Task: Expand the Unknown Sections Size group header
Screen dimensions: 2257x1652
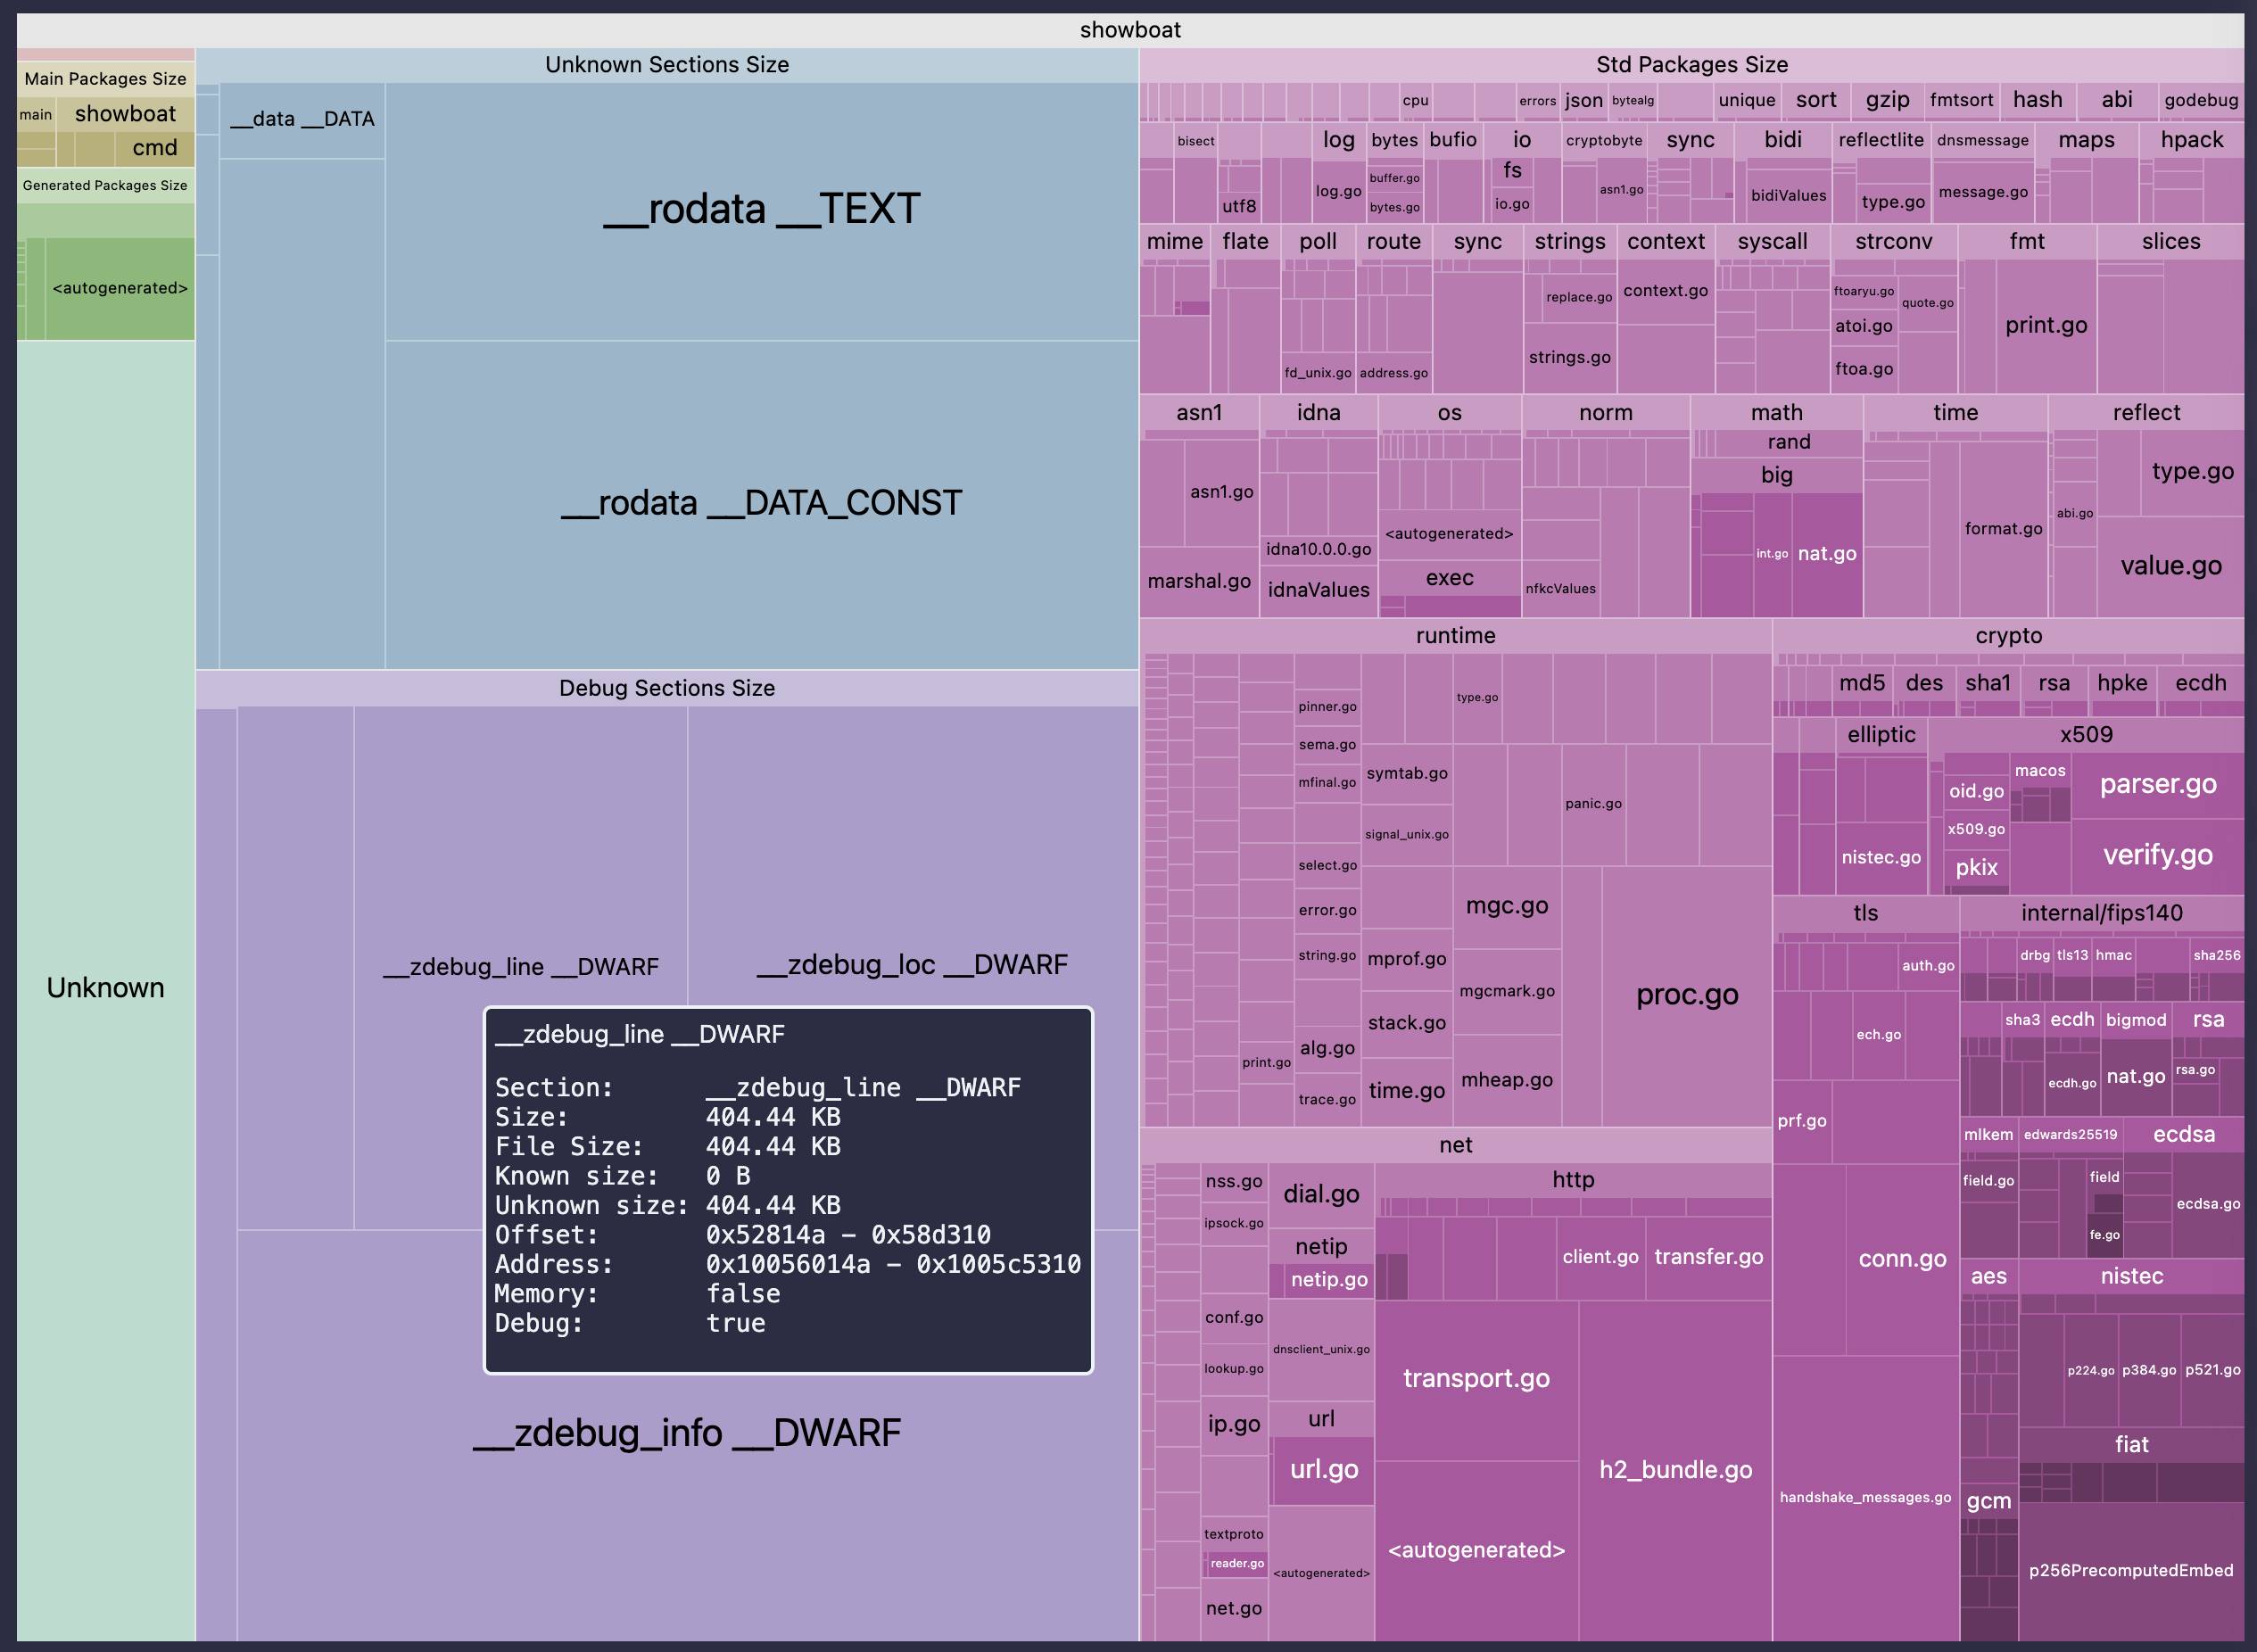Action: click(x=667, y=64)
